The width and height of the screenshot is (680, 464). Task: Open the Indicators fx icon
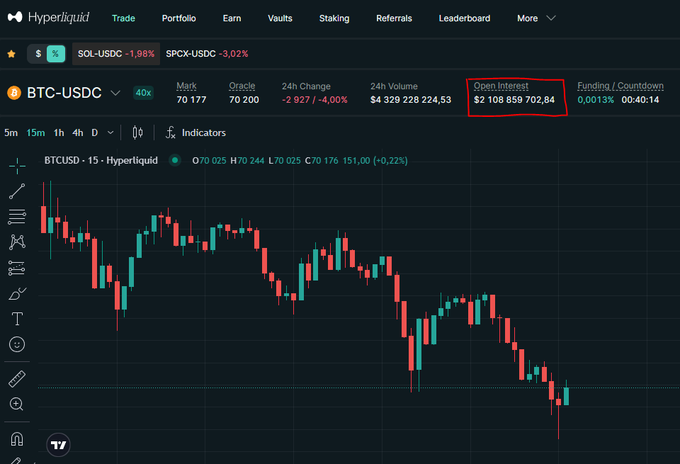tap(170, 133)
